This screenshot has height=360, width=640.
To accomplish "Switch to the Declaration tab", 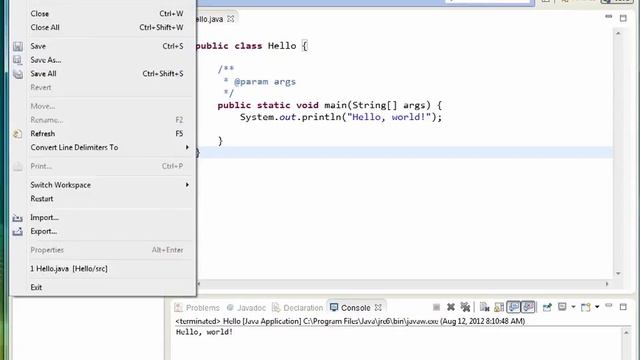I will tap(298, 308).
